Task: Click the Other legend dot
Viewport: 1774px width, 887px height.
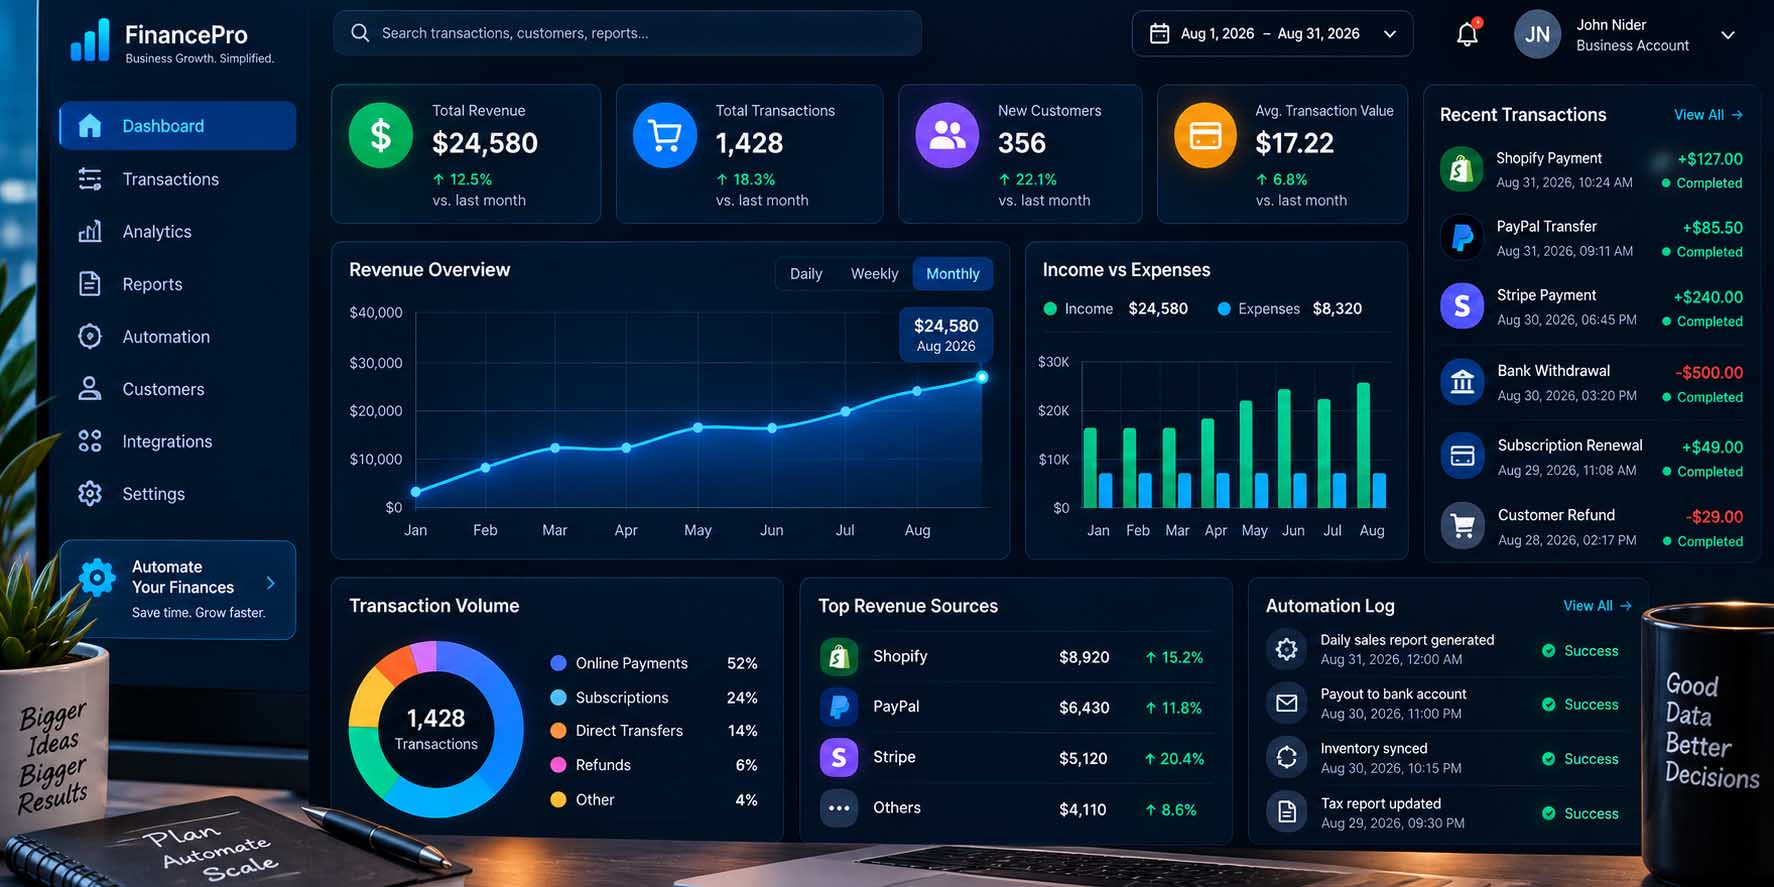Action: point(559,799)
